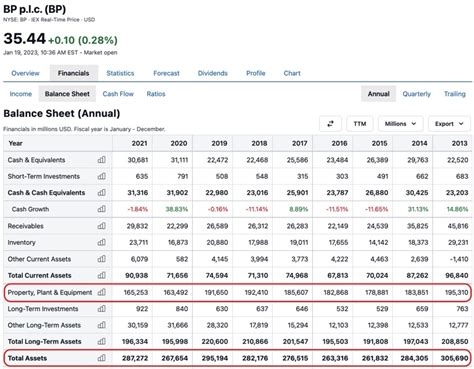Click the Cash & Equivalents row label
This screenshot has height=369, width=474.
[x=36, y=160]
